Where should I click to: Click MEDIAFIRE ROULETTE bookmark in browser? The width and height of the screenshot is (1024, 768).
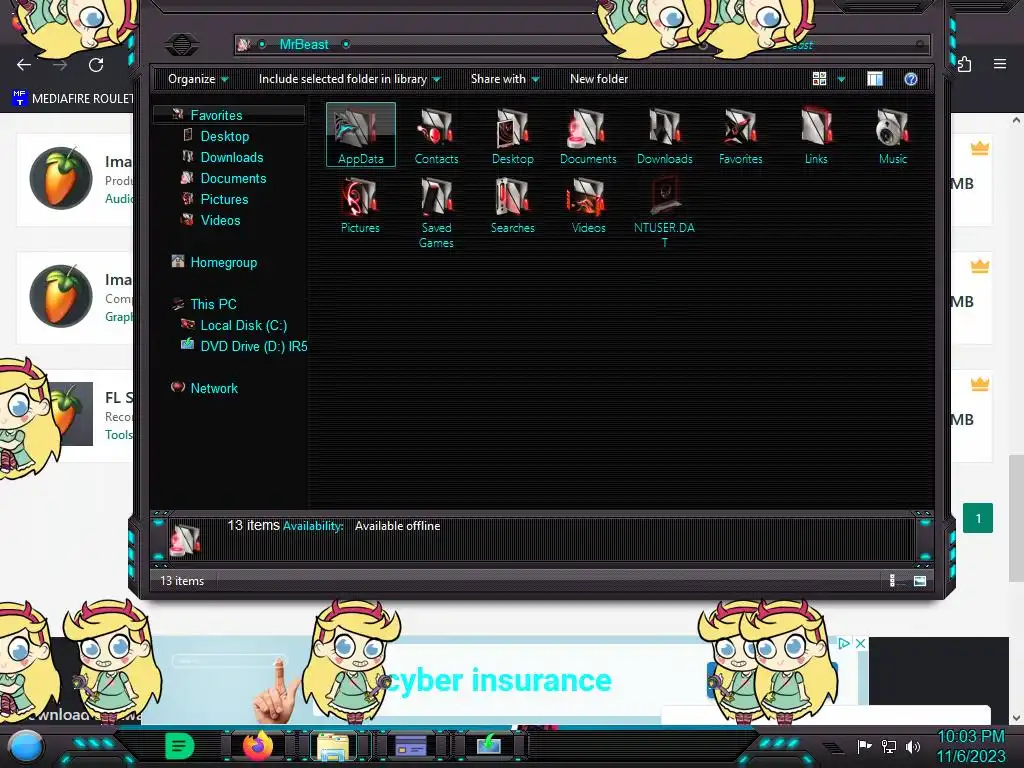pos(73,99)
